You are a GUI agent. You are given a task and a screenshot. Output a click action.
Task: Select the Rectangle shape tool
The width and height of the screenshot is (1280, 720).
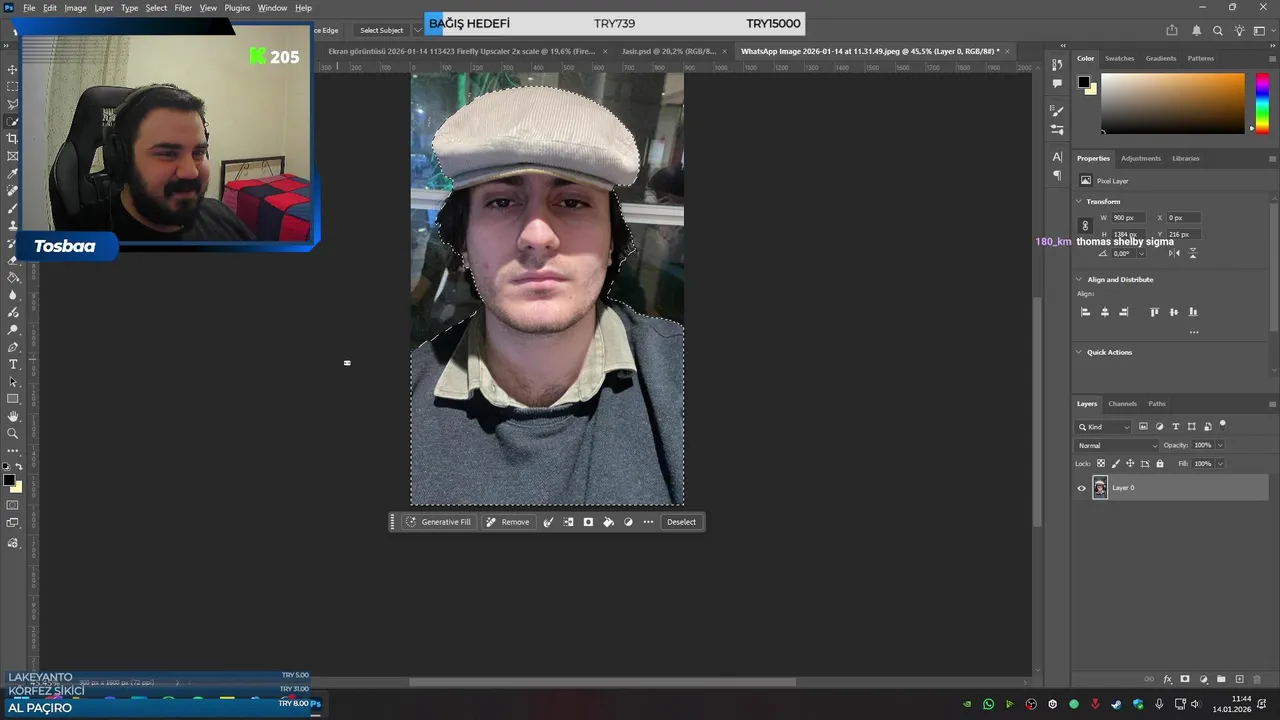pos(13,399)
